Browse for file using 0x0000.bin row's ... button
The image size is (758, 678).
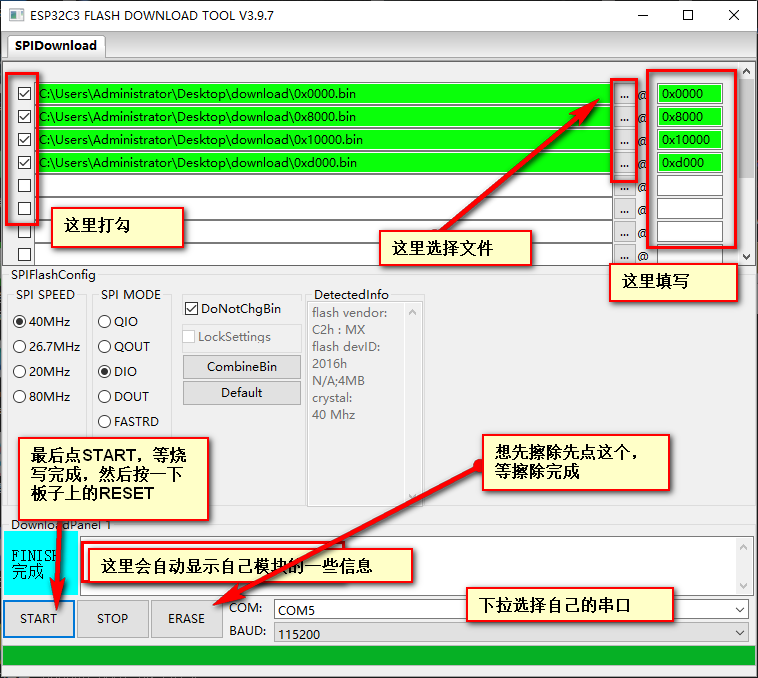pos(624,94)
